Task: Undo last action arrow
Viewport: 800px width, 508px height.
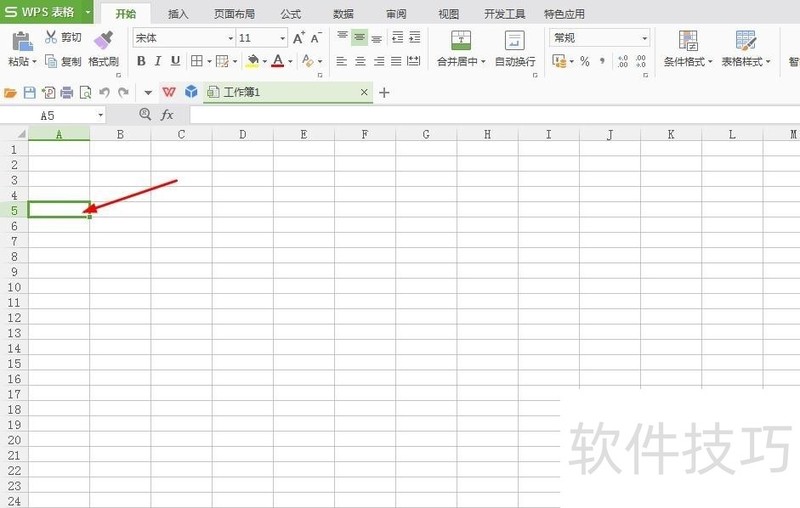Action: coord(105,93)
